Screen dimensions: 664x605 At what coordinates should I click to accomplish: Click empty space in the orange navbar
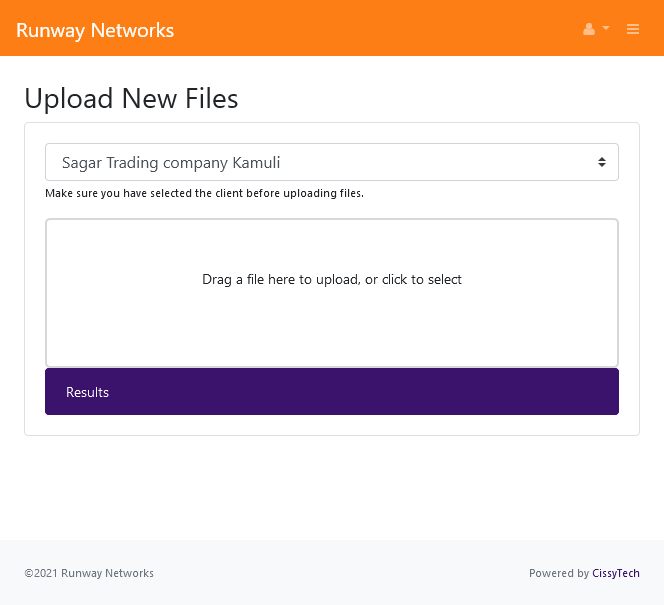tap(380, 29)
